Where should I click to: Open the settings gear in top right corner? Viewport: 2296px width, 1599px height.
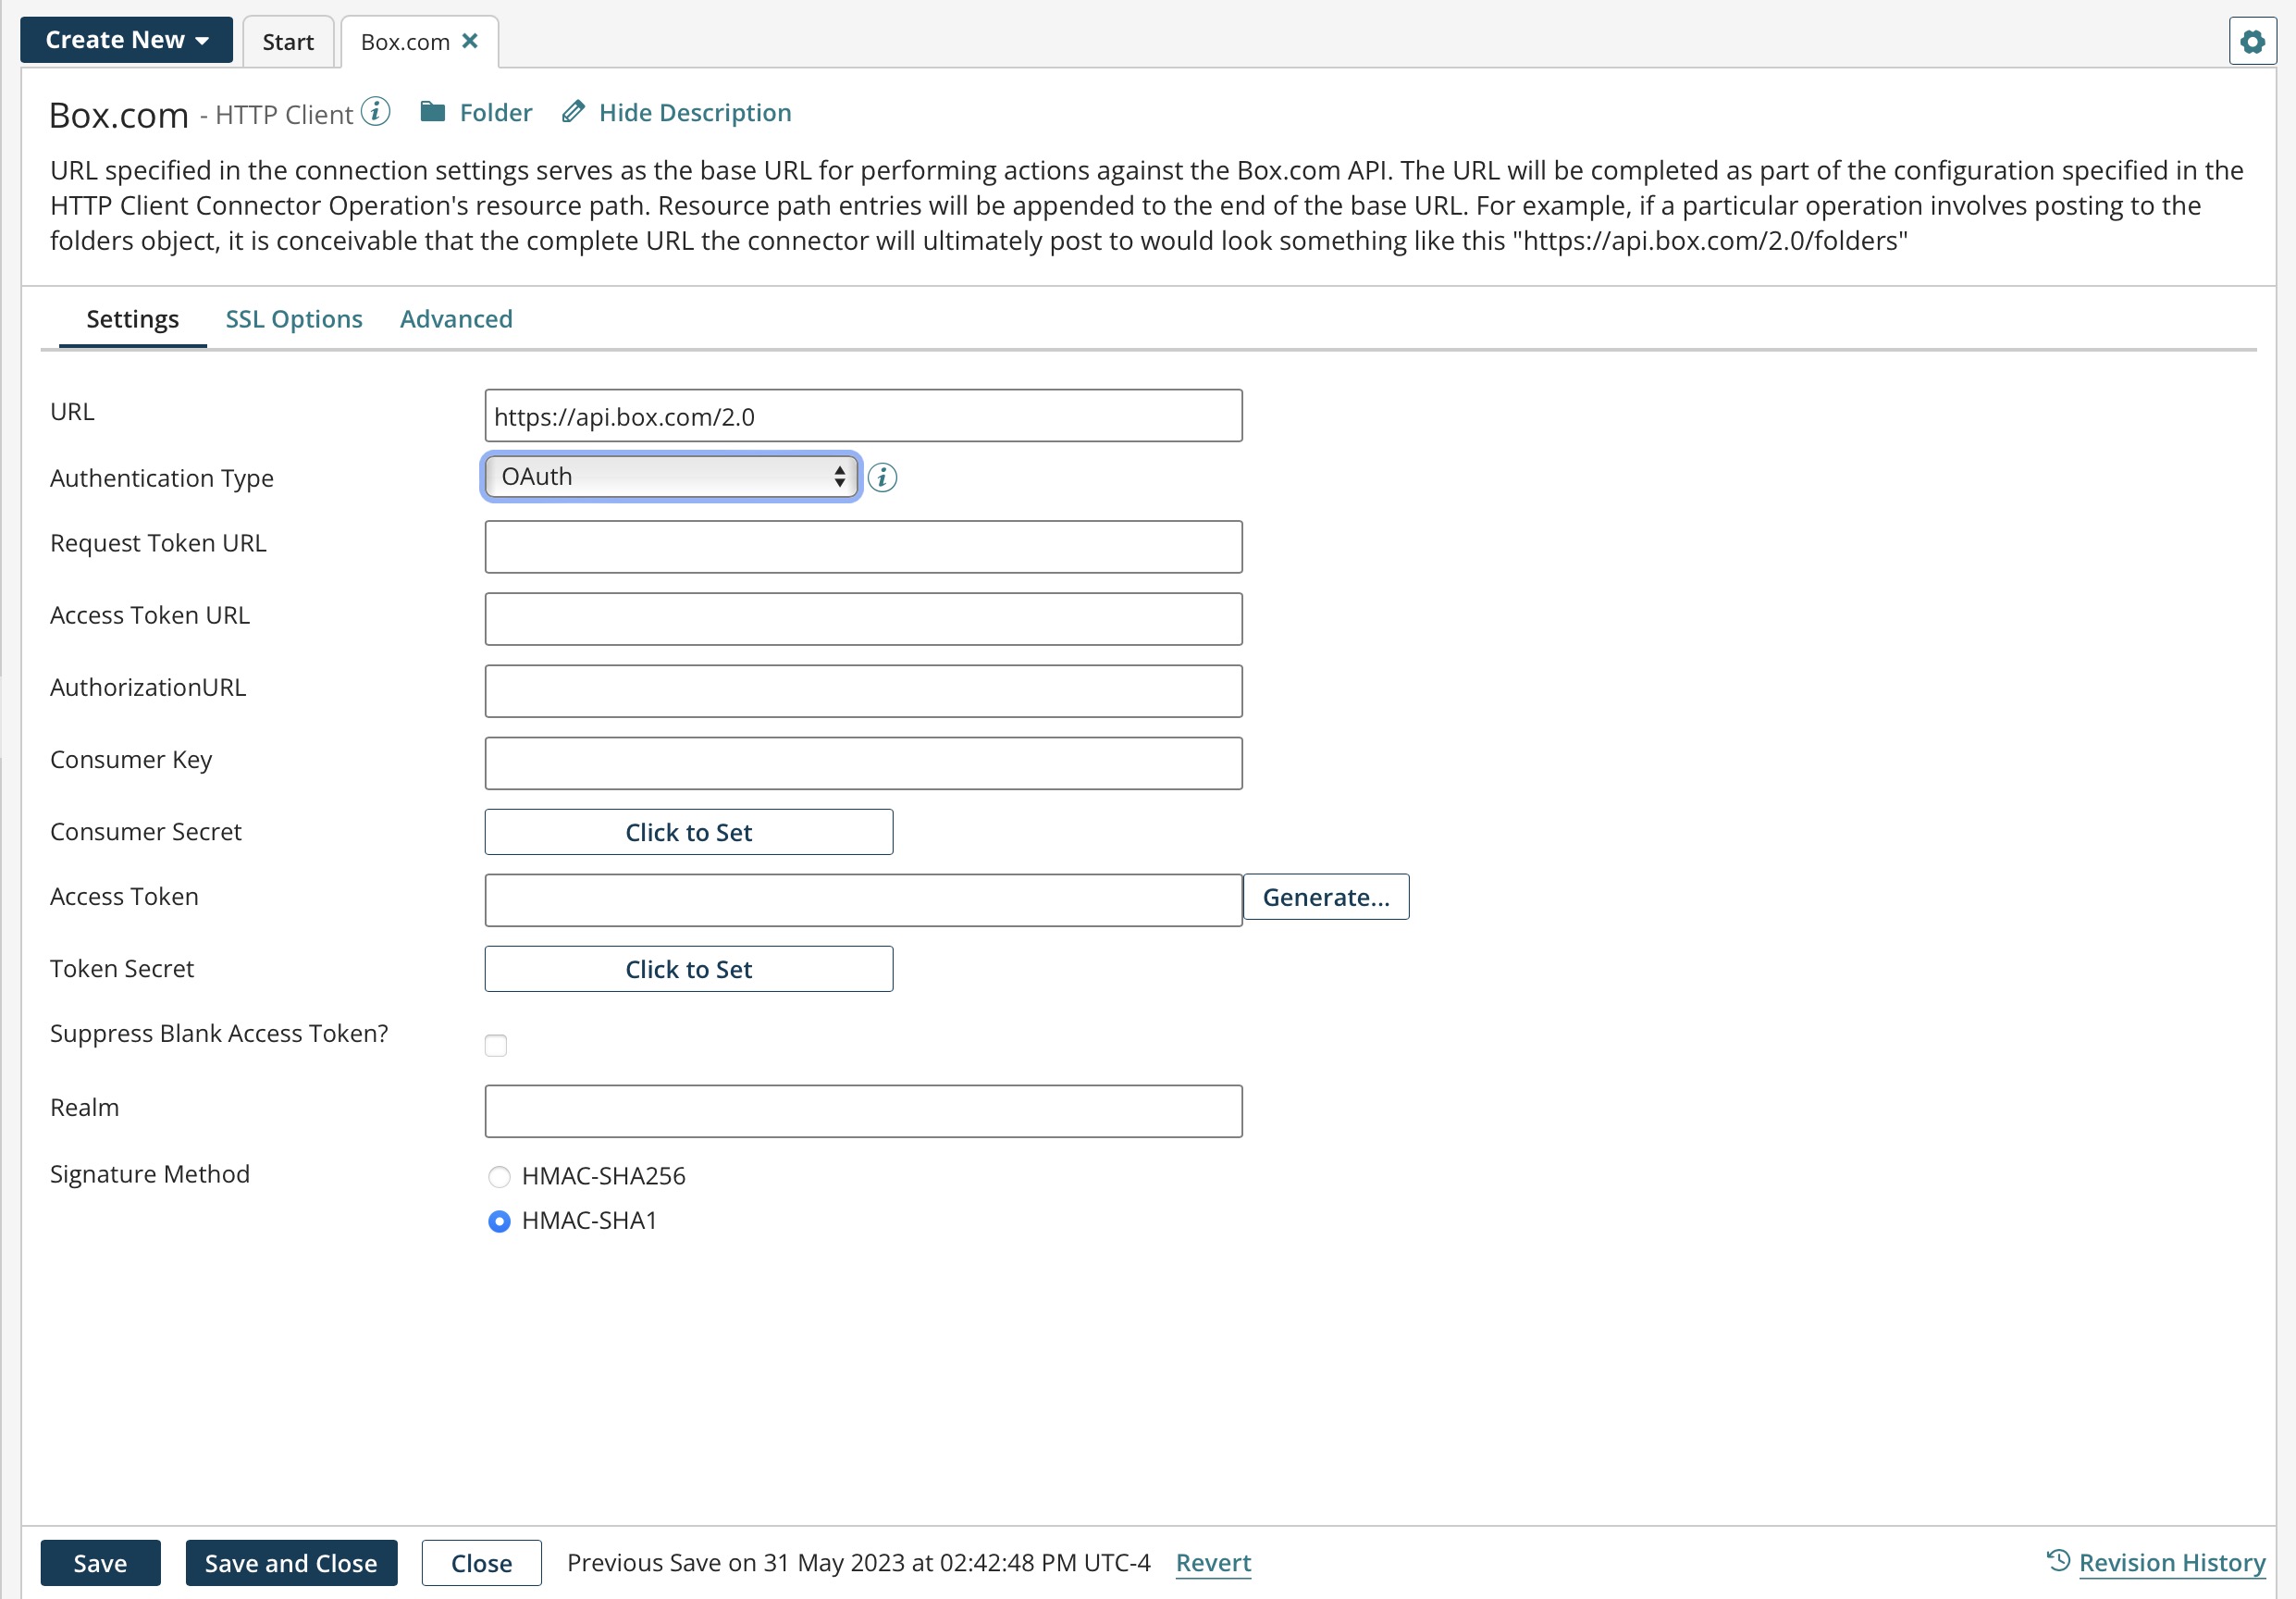pos(2252,41)
